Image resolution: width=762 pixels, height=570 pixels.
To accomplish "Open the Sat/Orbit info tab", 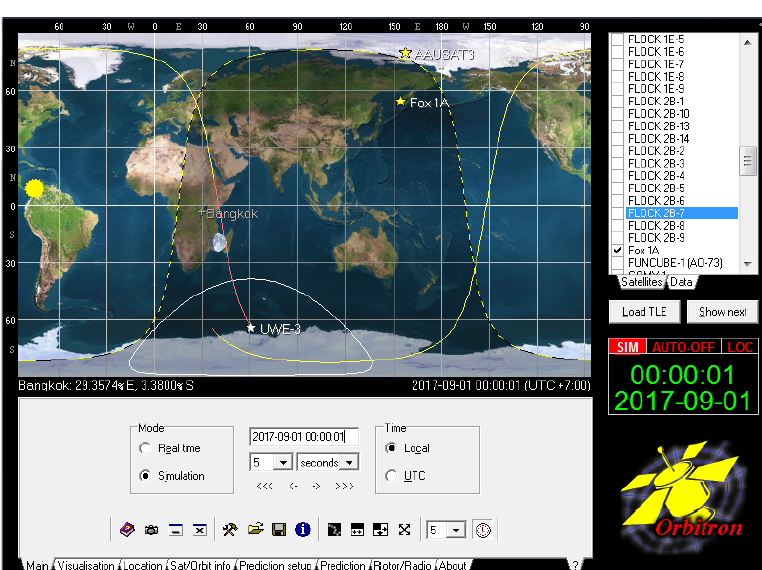I will pos(201,565).
